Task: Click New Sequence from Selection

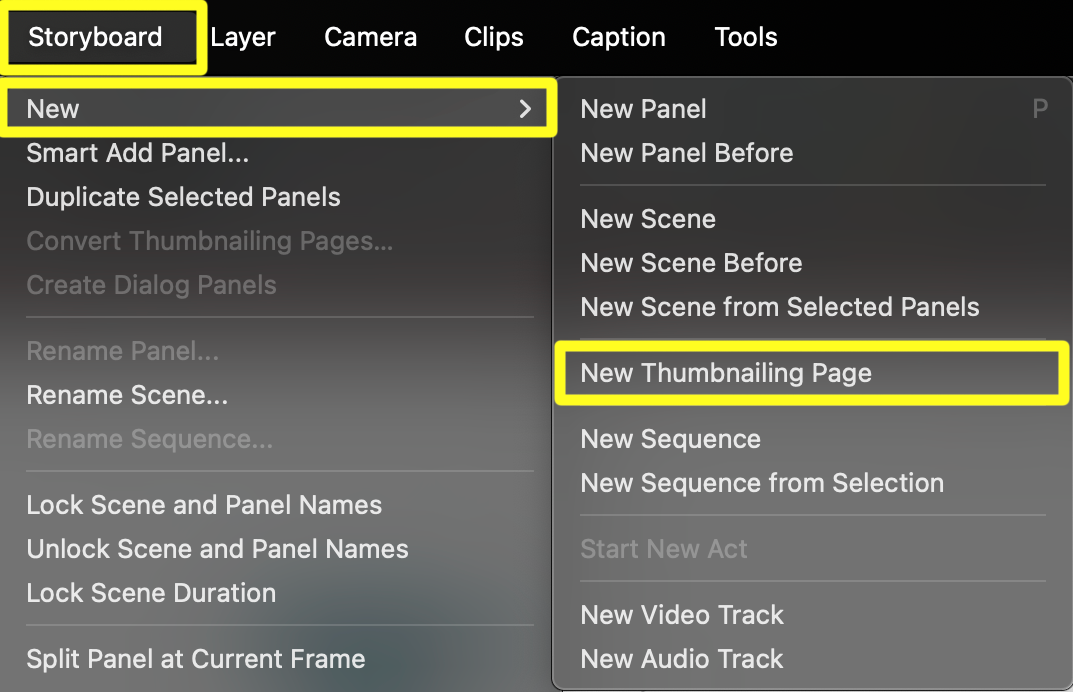Action: (x=762, y=483)
